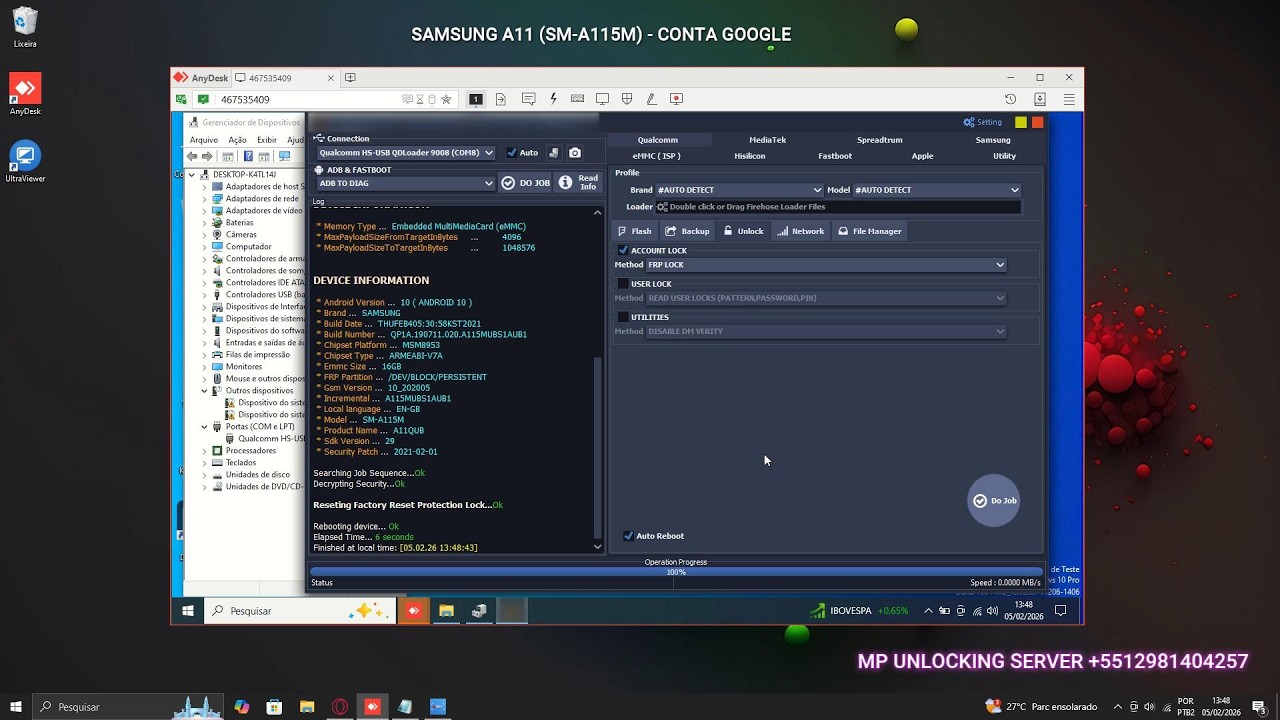Click the AnyDesk session recording icon
The height and width of the screenshot is (720, 1280).
pos(676,99)
